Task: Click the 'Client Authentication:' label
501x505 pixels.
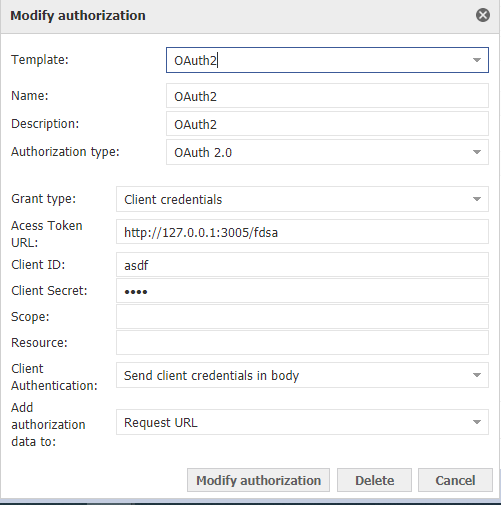Action: click(x=54, y=377)
